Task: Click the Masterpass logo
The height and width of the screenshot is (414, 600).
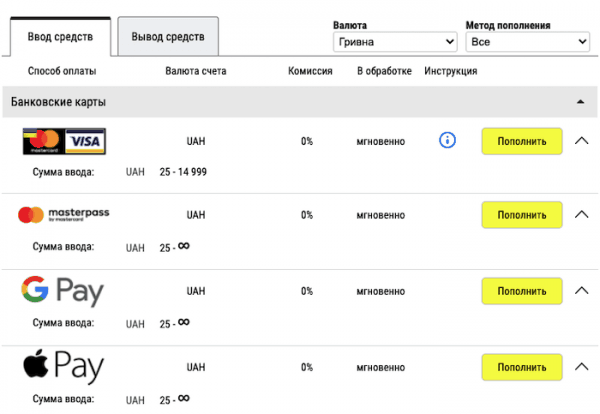Action: (x=63, y=215)
